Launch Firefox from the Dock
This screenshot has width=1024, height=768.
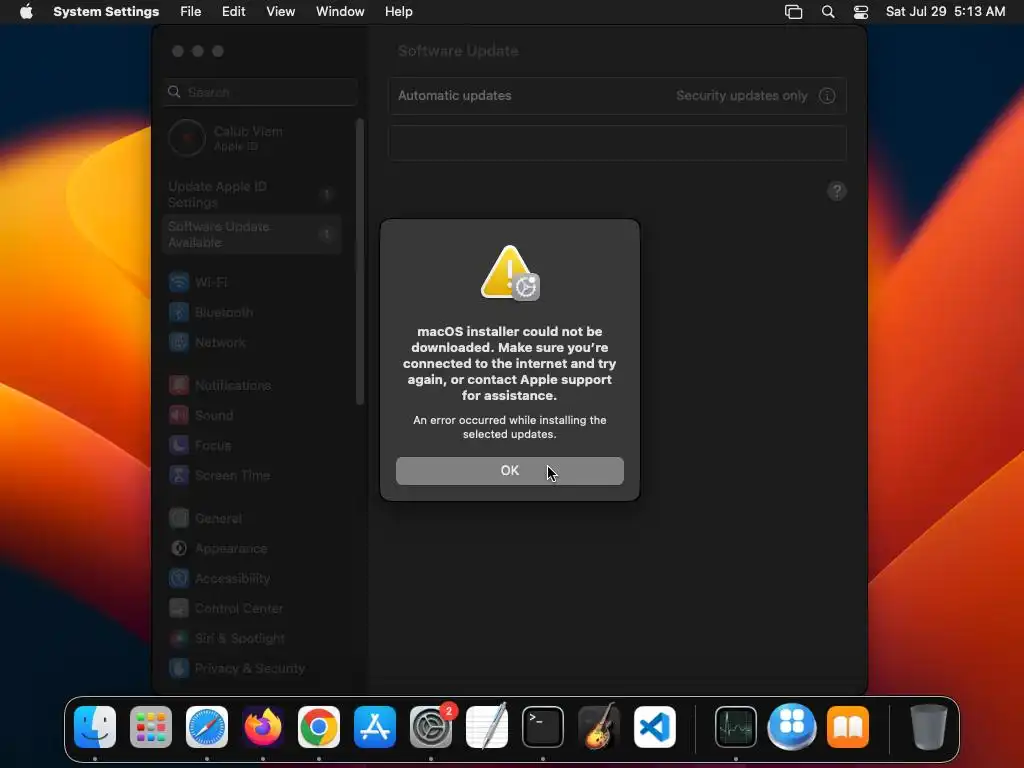tap(263, 727)
